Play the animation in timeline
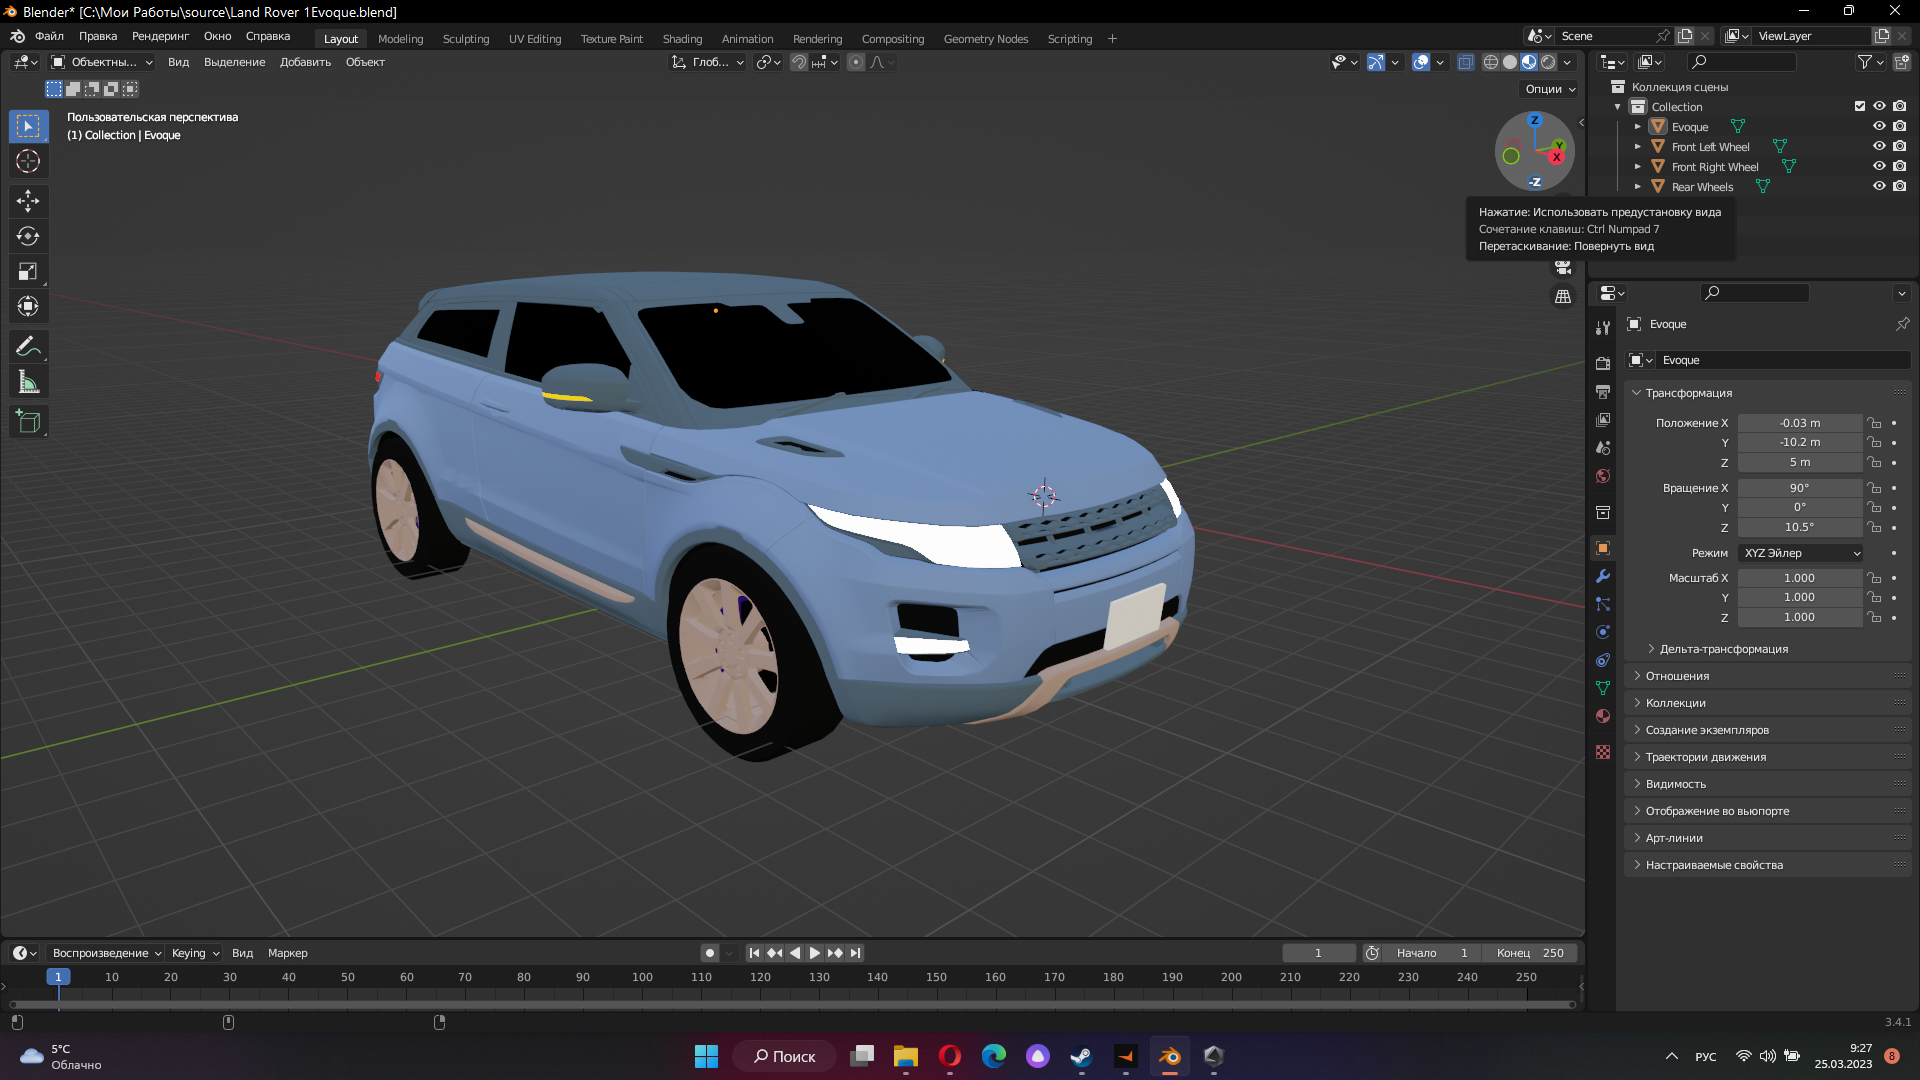This screenshot has height=1080, width=1920. click(x=814, y=953)
